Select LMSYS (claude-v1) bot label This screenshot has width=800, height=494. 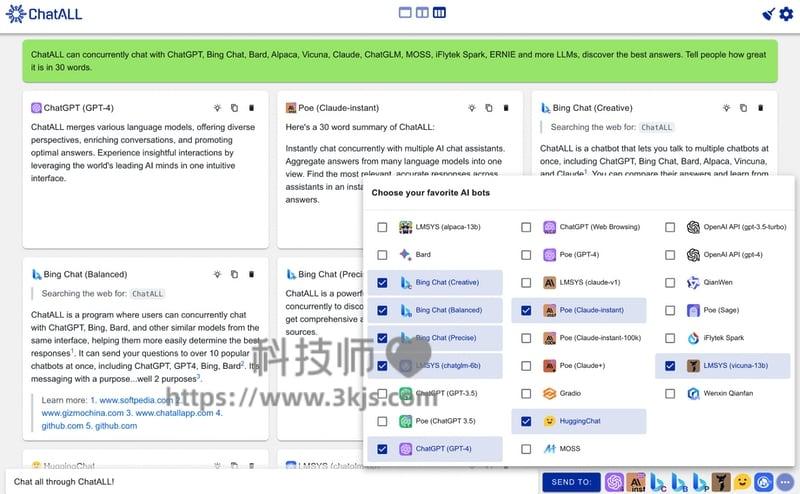pos(590,282)
